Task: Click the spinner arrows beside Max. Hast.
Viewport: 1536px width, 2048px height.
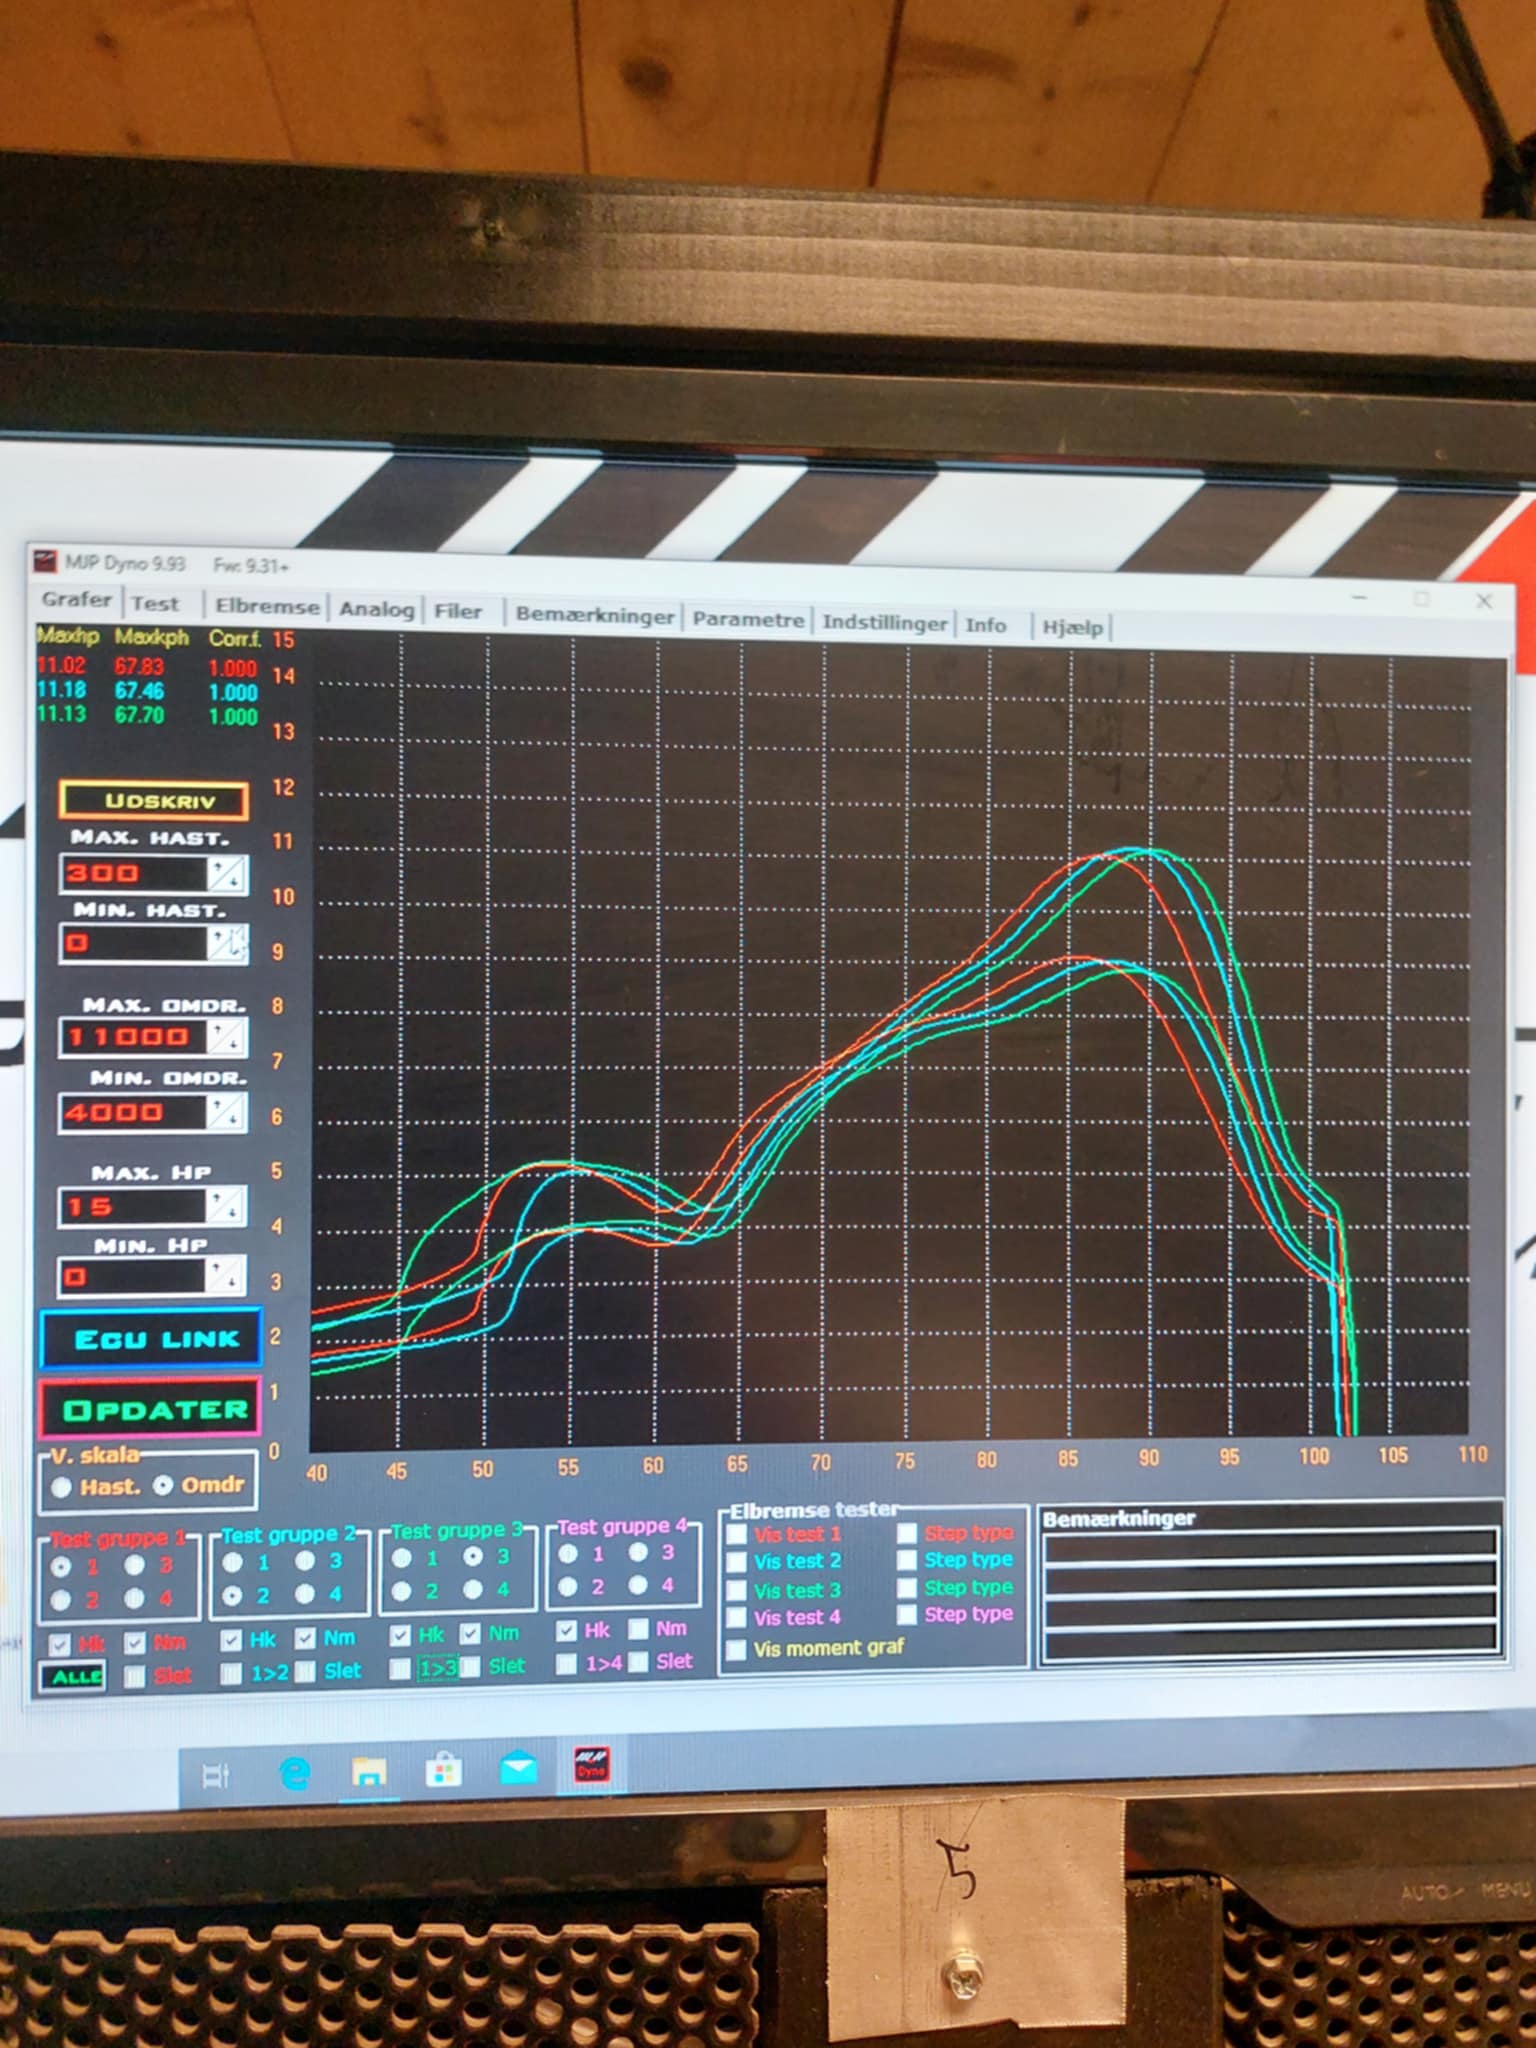Action: pos(226,874)
